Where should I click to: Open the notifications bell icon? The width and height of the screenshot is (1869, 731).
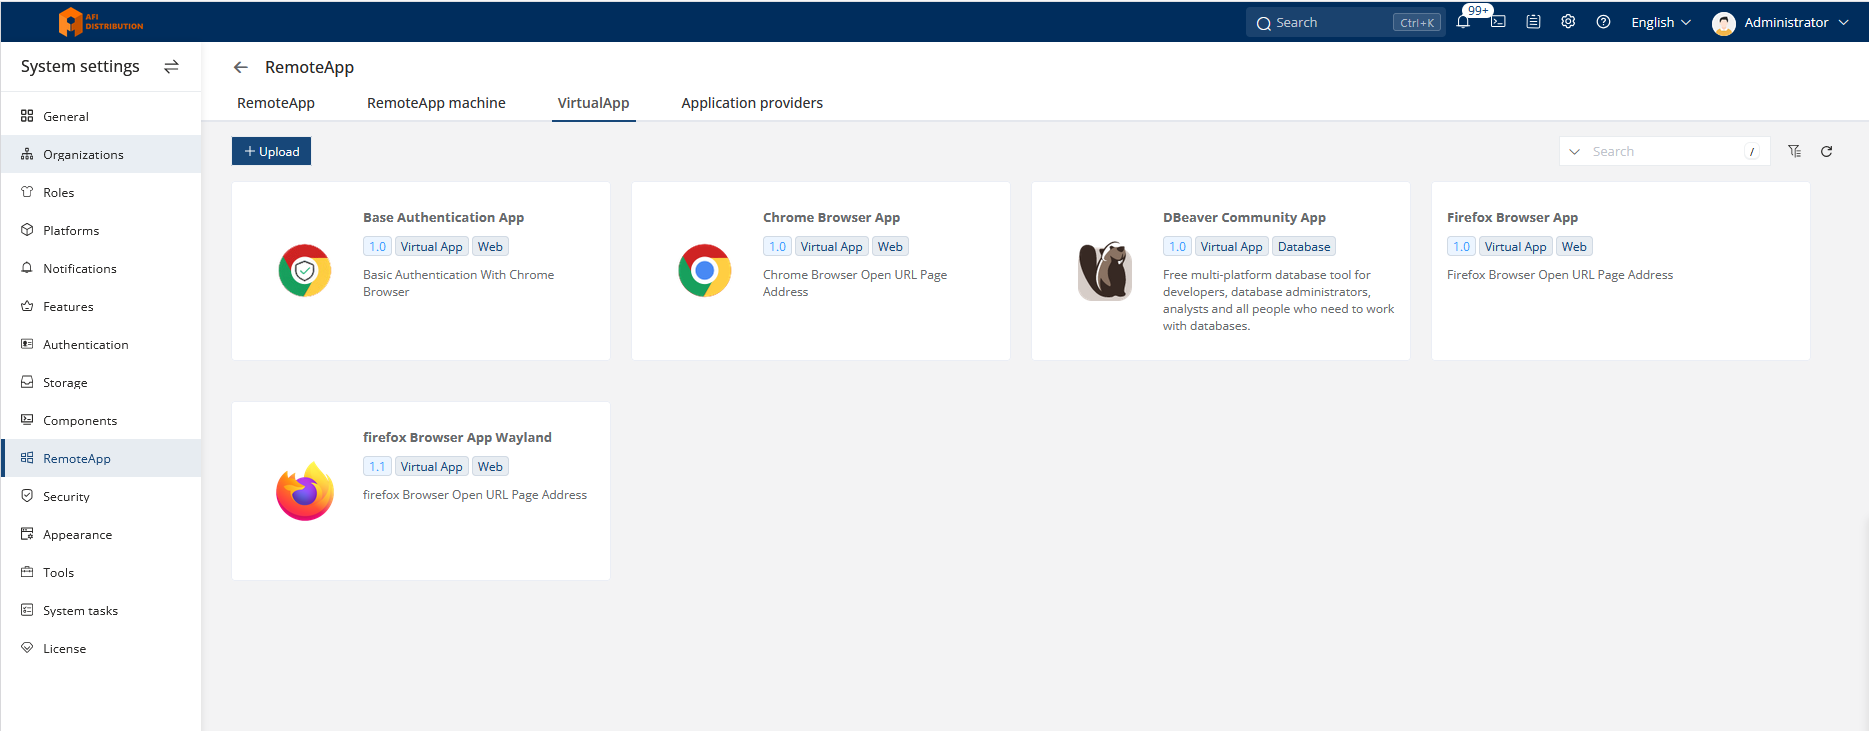[x=1463, y=22]
